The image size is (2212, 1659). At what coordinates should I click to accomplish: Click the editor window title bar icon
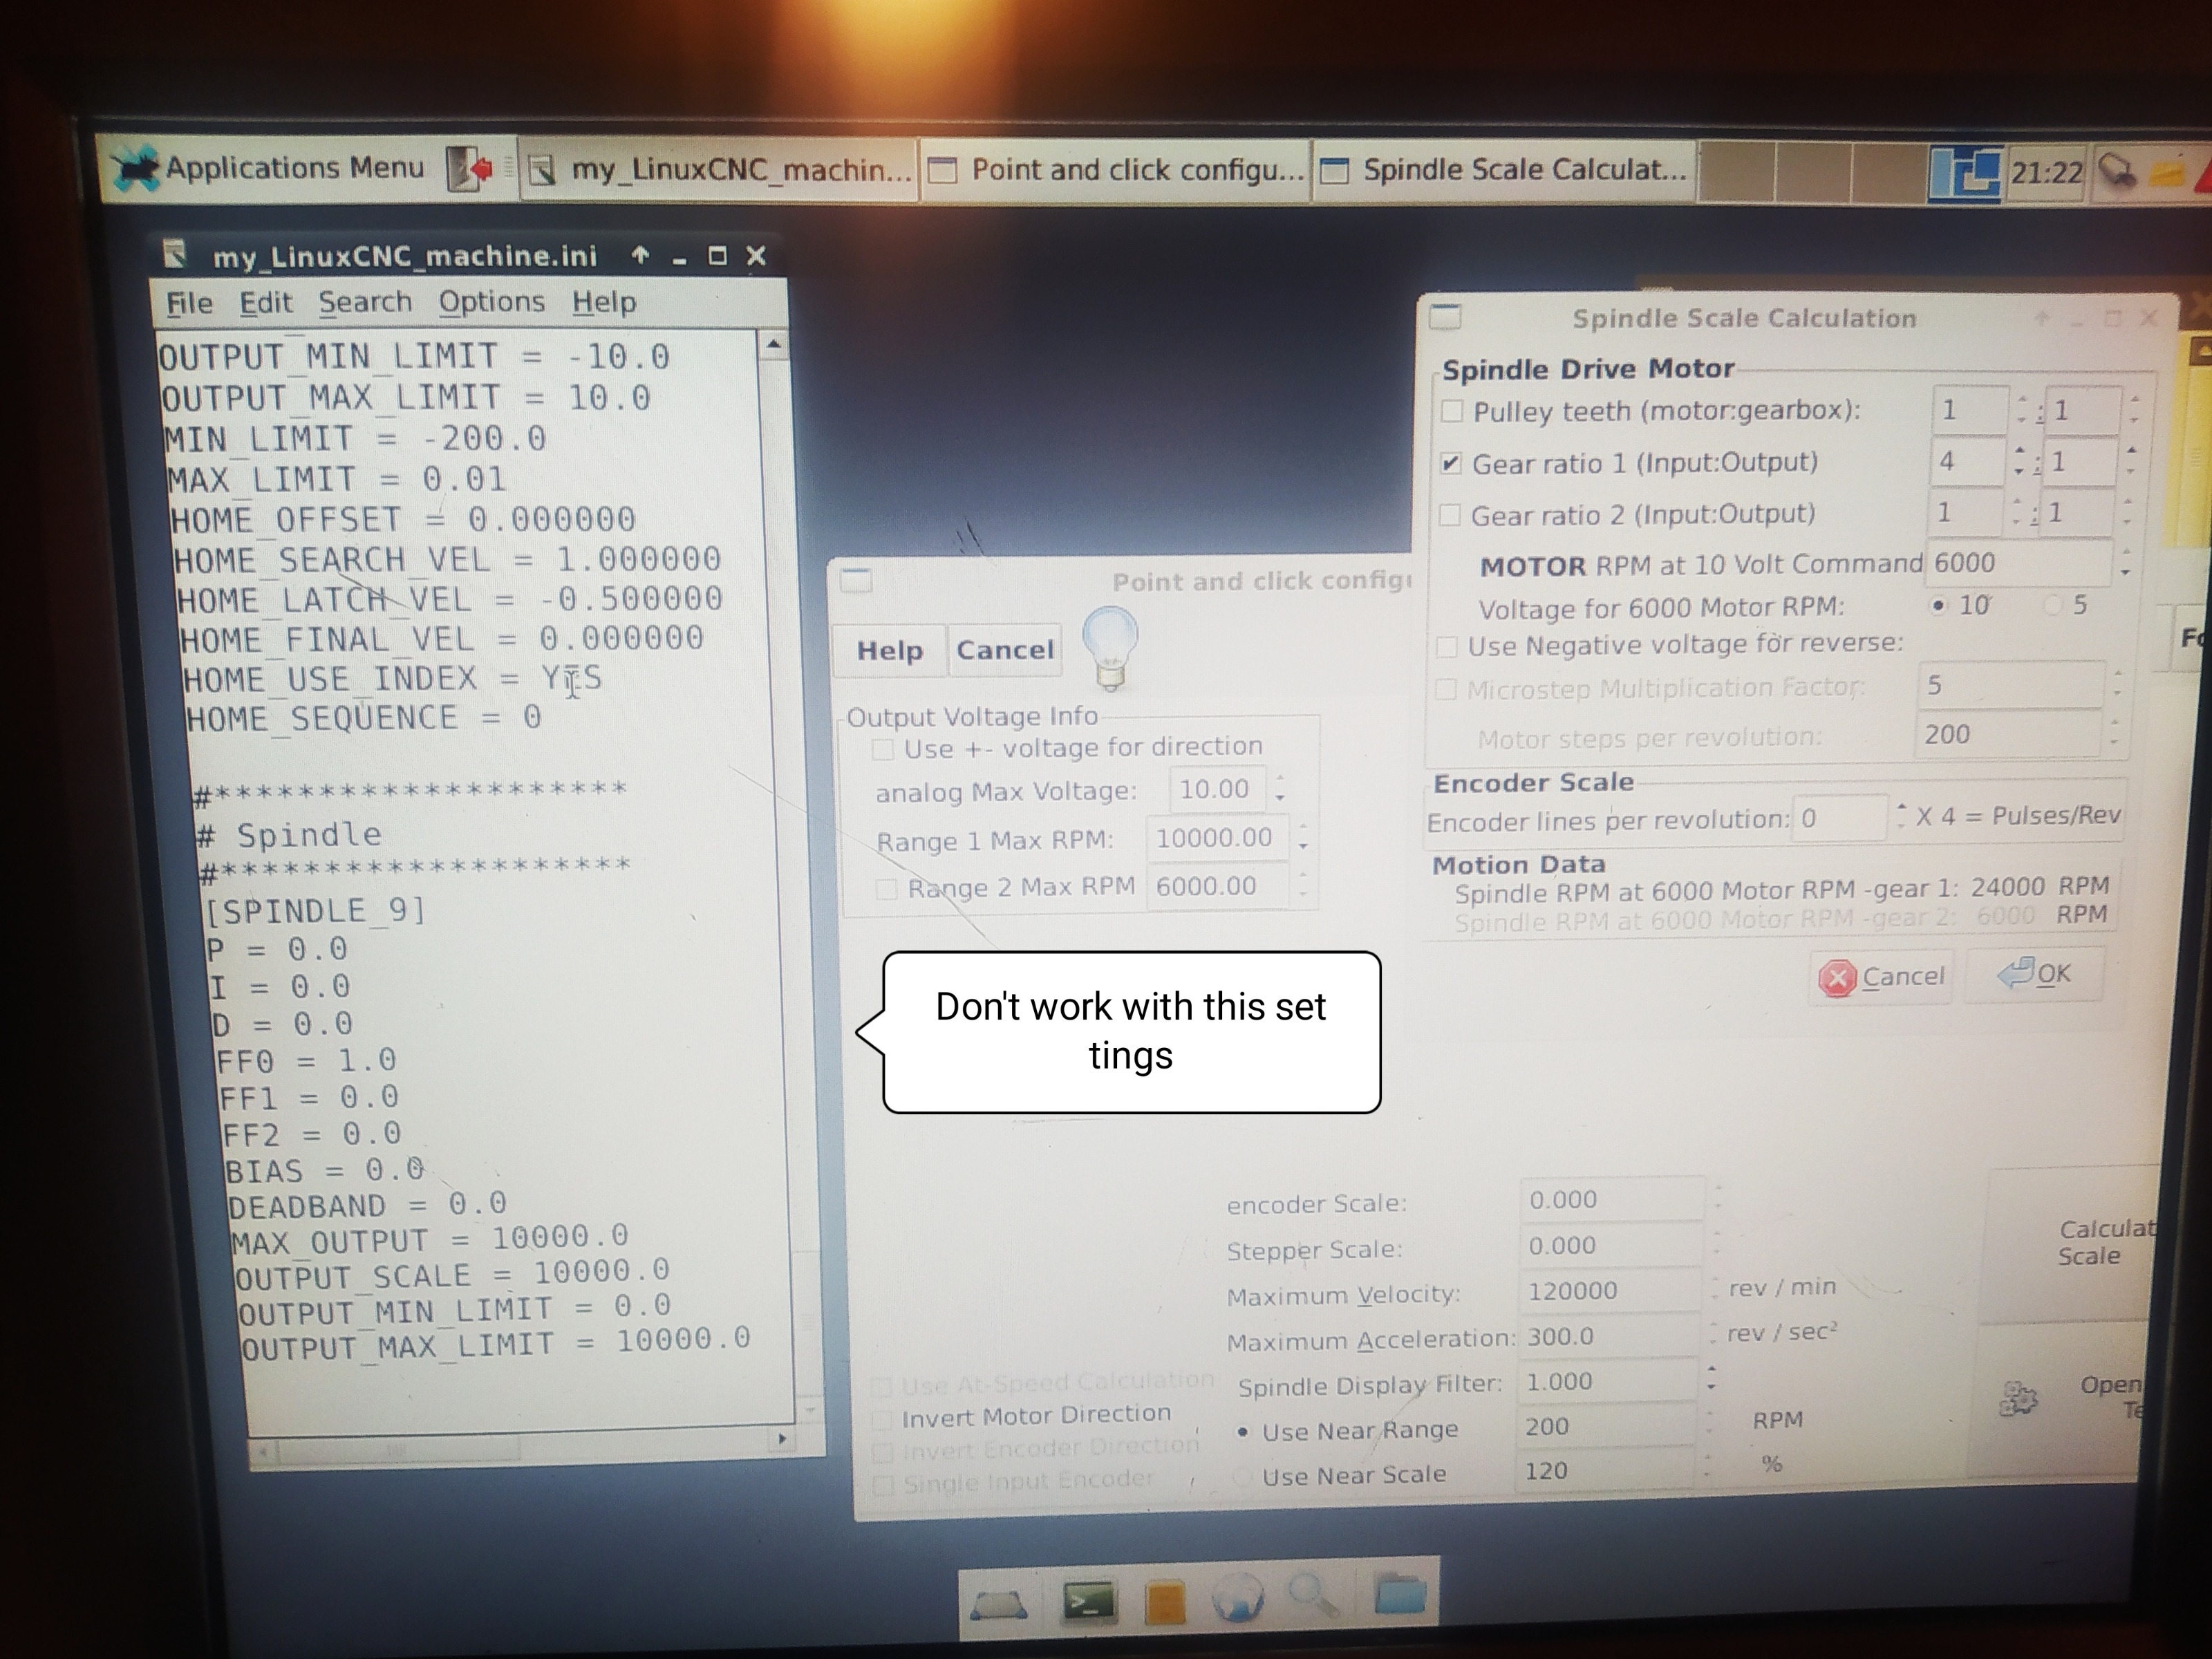pos(175,254)
